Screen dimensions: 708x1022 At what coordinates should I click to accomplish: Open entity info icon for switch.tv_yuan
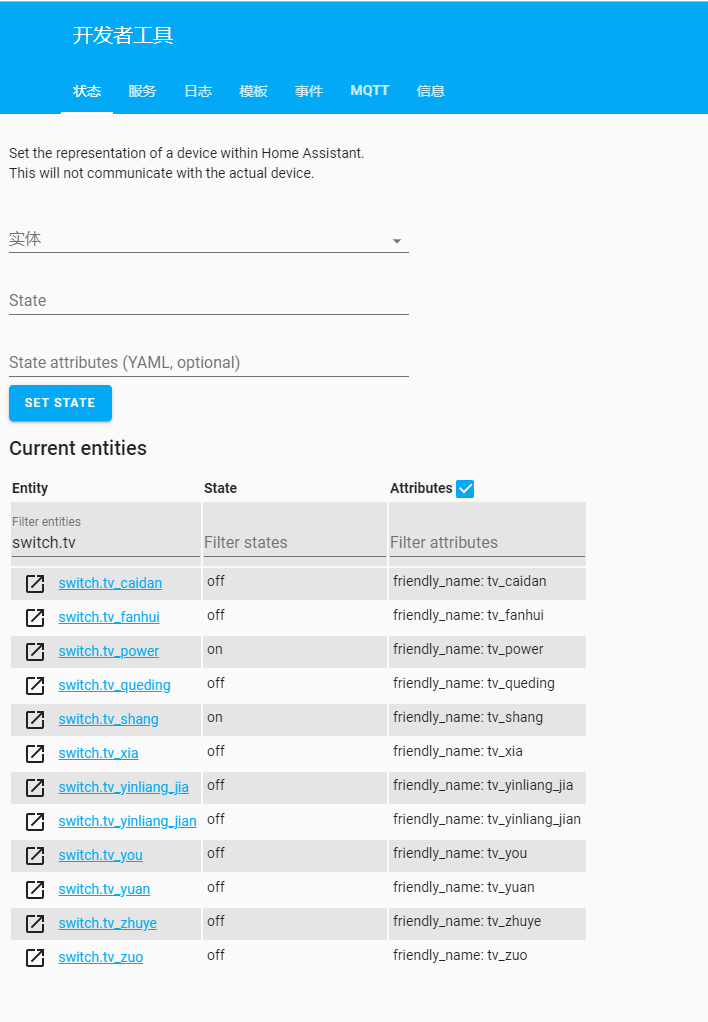coord(35,889)
